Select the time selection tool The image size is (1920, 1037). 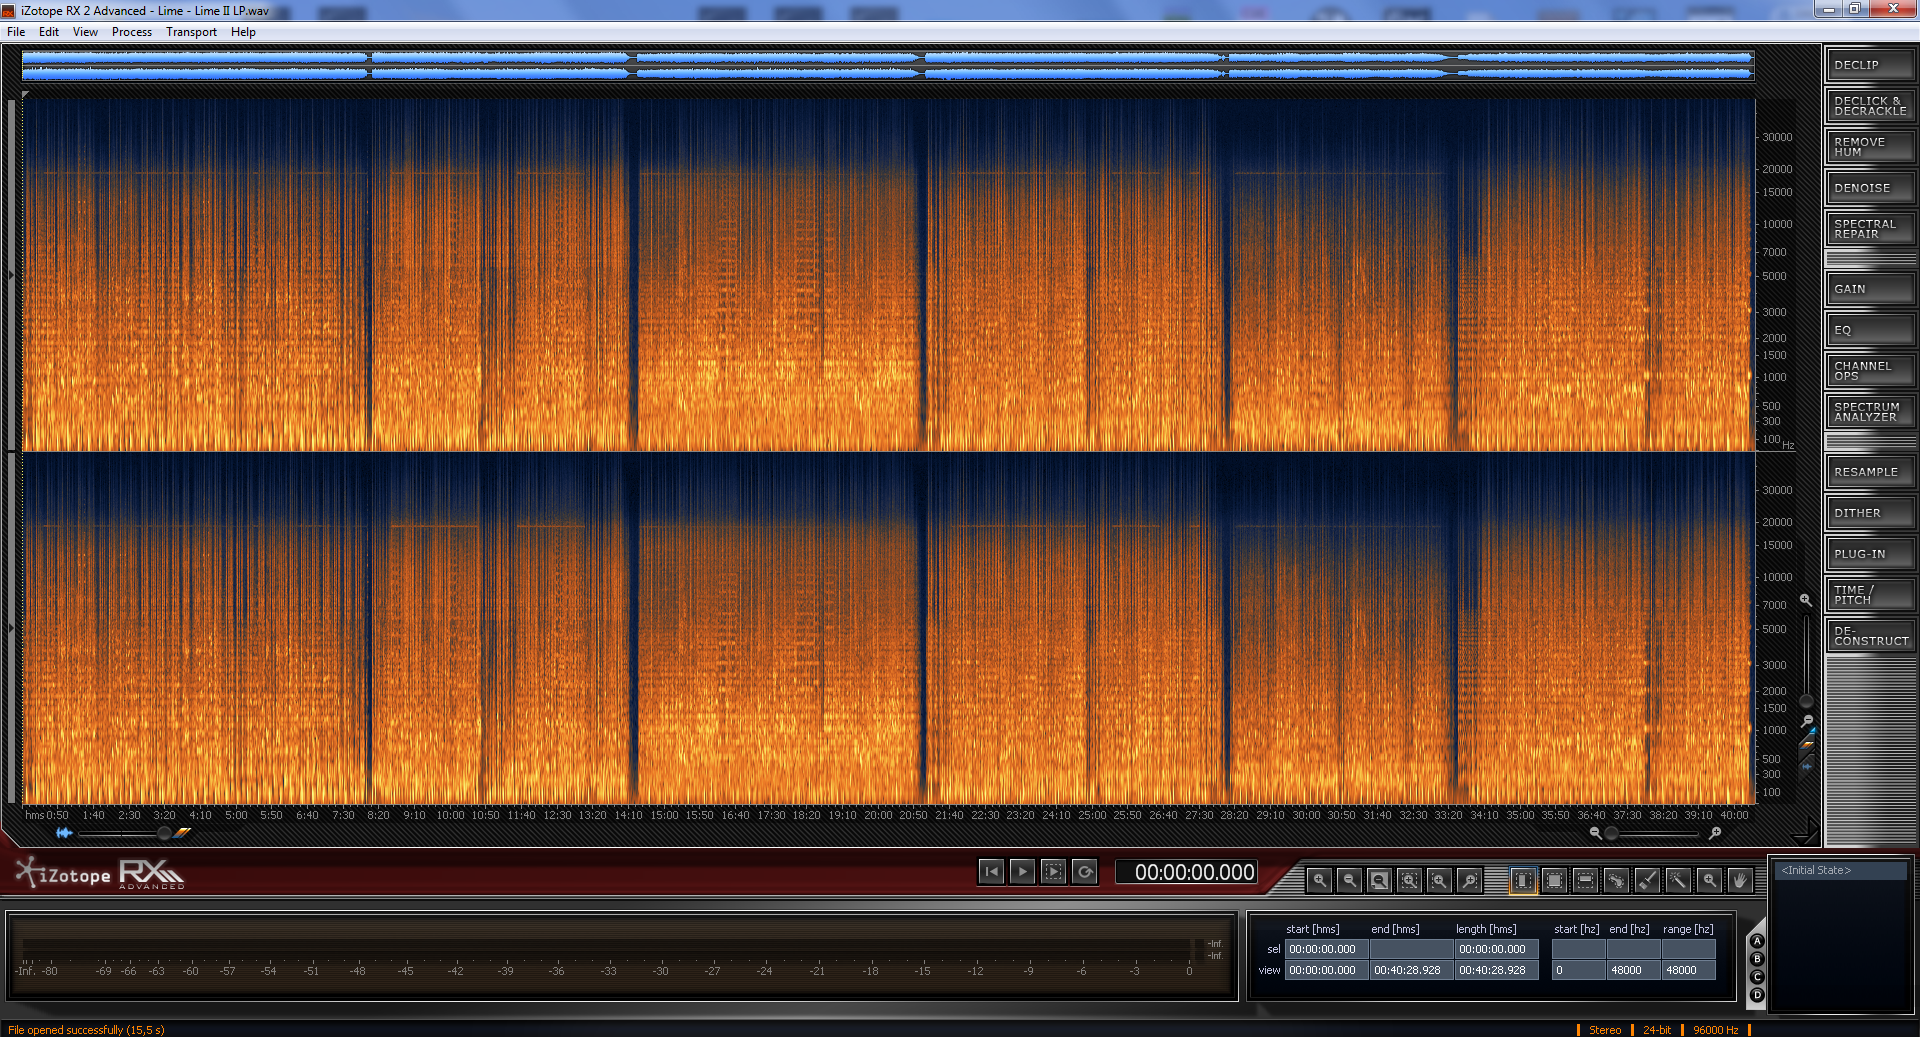1523,880
